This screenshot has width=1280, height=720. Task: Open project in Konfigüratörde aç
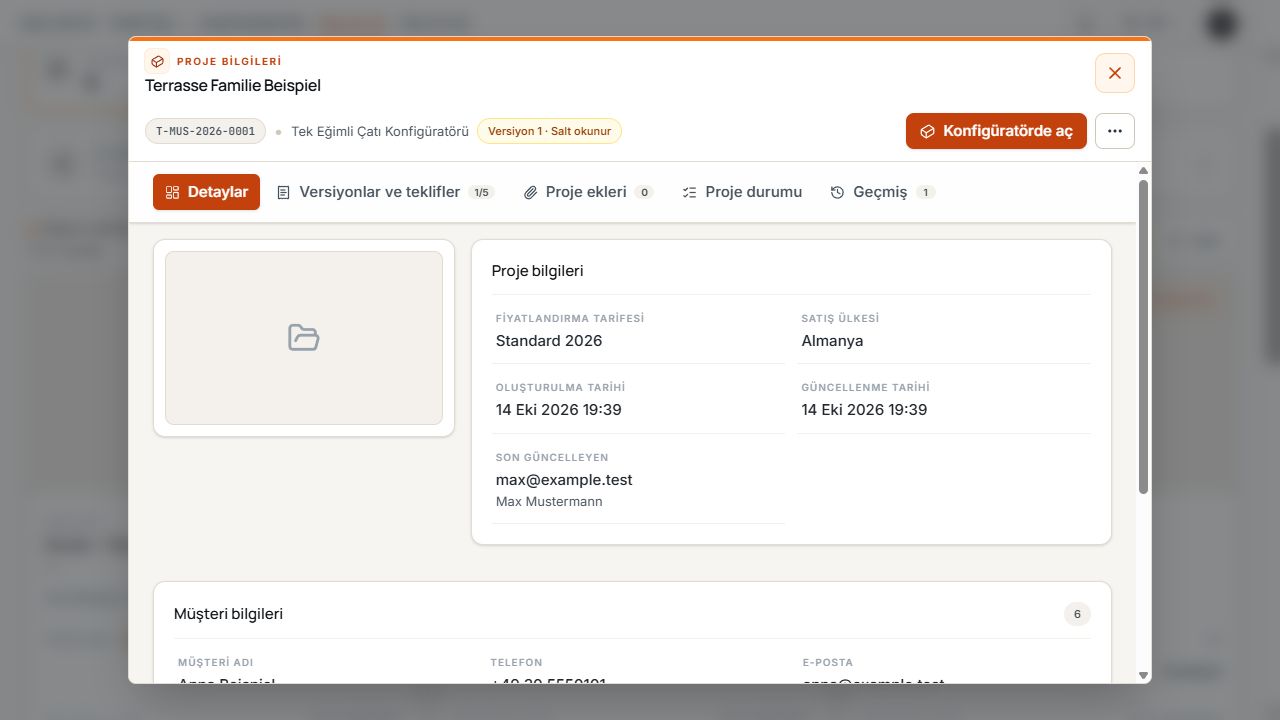click(x=996, y=131)
